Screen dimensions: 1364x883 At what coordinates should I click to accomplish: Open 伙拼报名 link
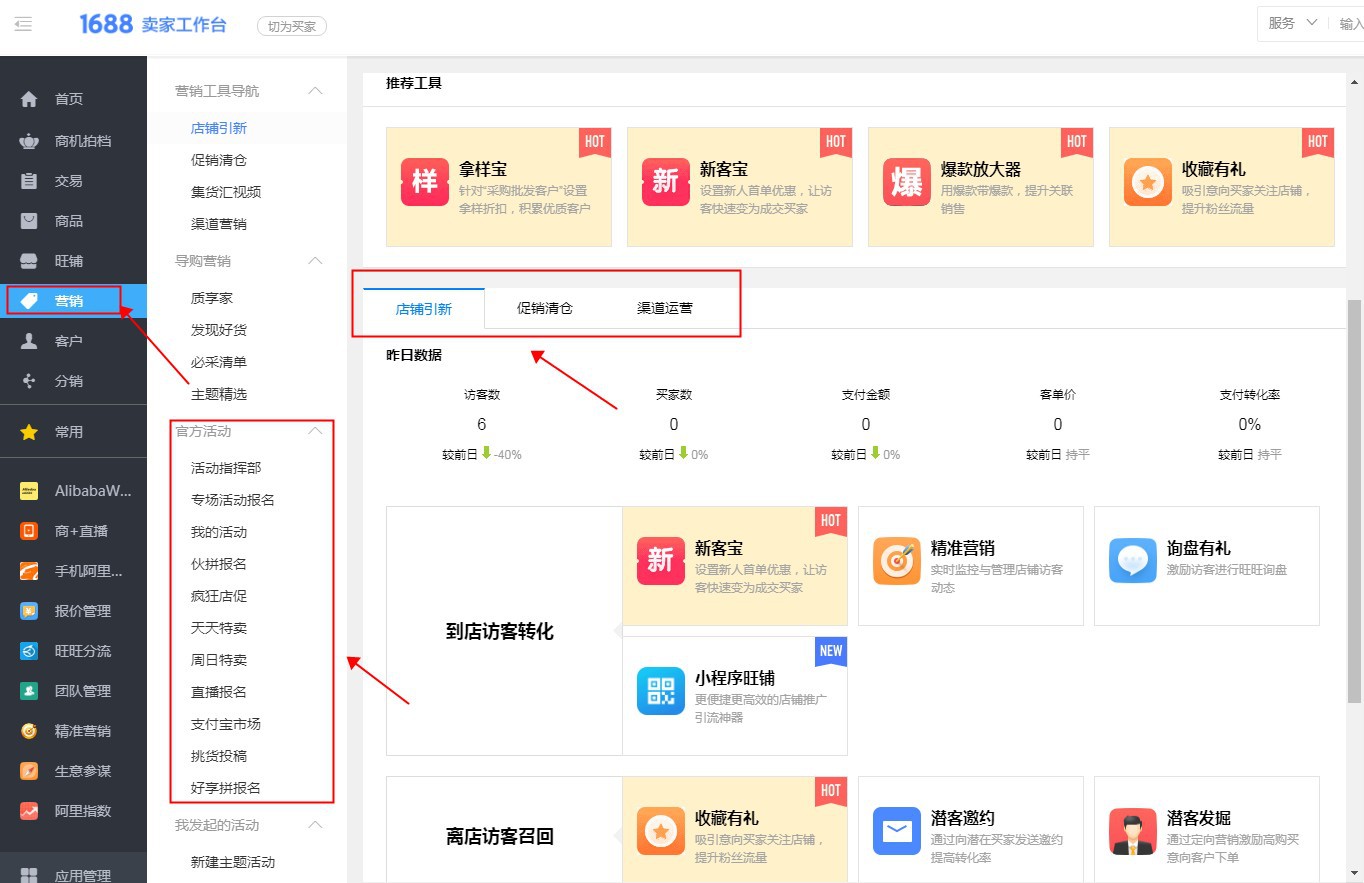coord(219,564)
